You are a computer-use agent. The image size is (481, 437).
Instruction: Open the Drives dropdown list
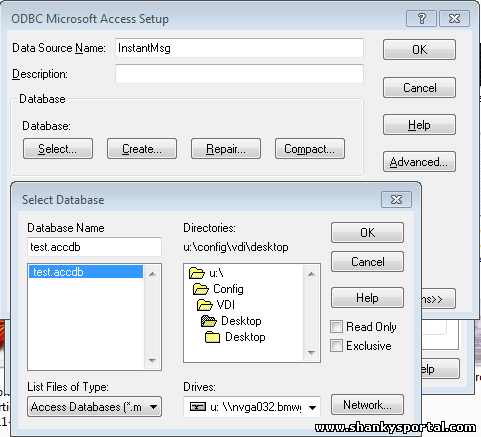pyautogui.click(x=312, y=407)
